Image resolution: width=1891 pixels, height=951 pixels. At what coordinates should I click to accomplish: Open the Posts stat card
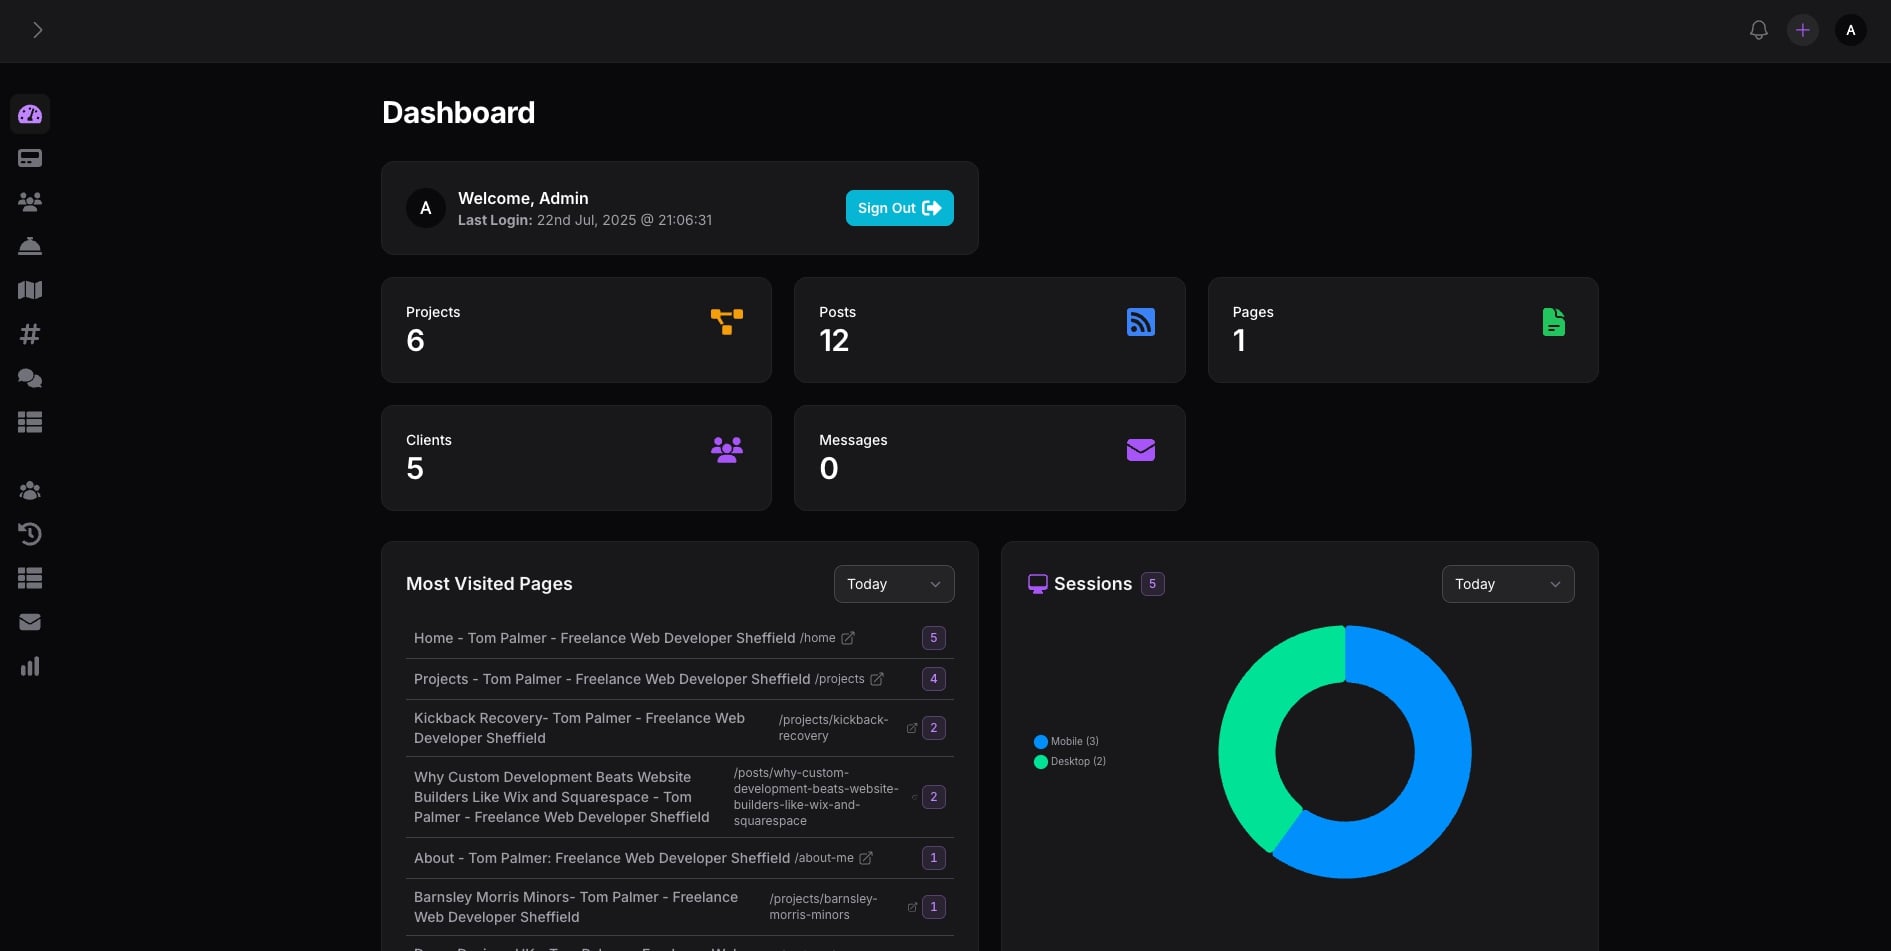pyautogui.click(x=989, y=330)
